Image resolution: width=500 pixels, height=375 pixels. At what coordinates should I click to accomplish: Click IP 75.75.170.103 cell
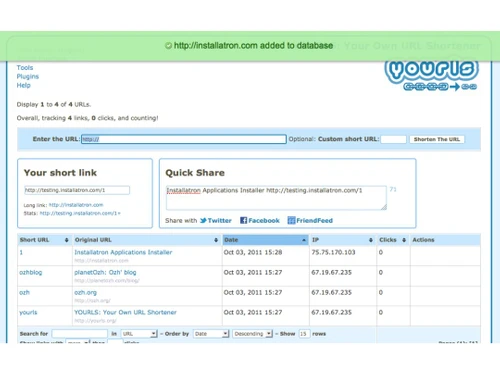pyautogui.click(x=333, y=252)
